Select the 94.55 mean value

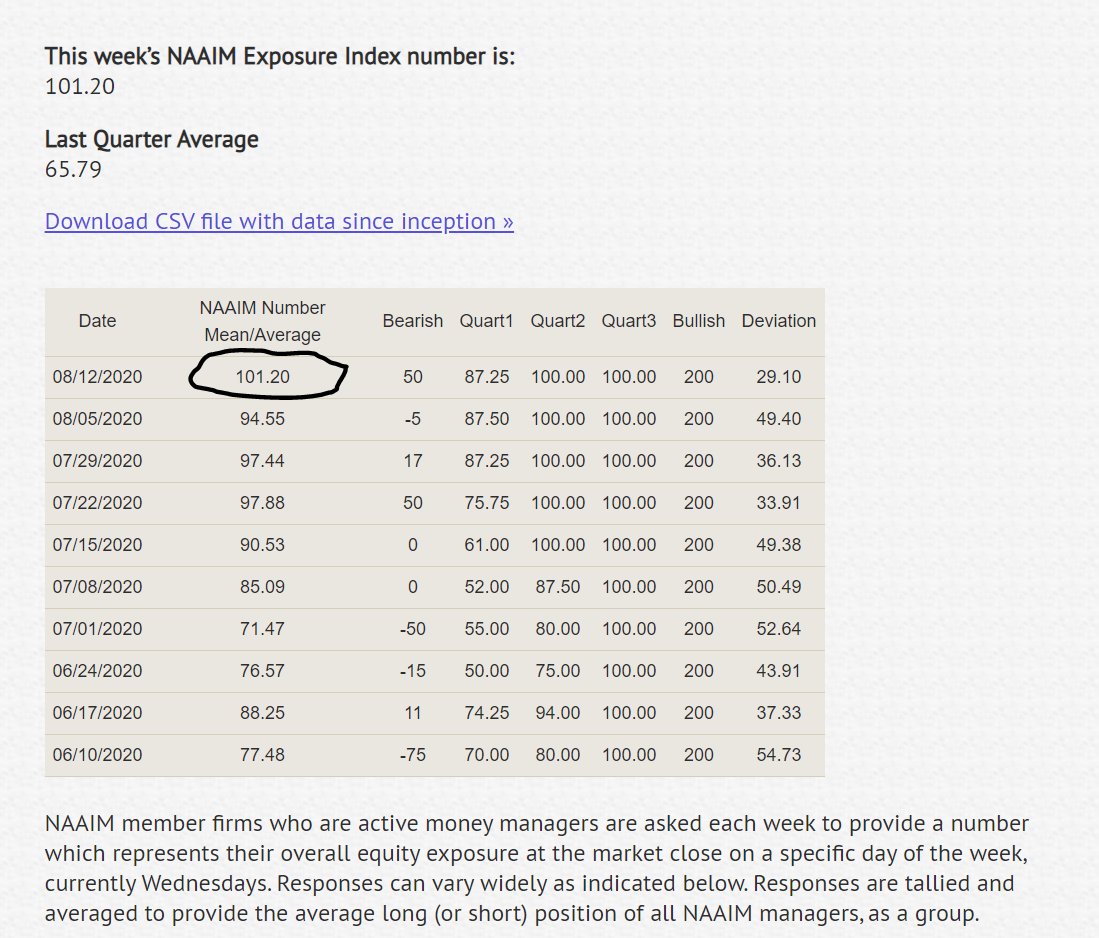coord(262,419)
